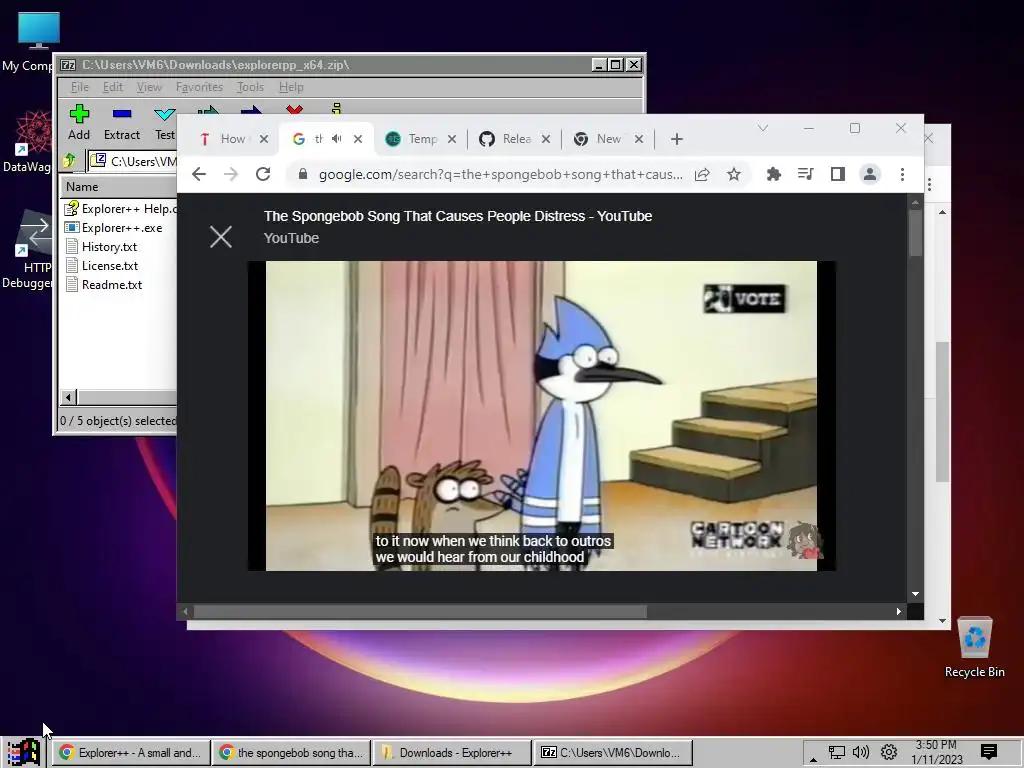
Task: Close the 'Temp' tab
Action: pos(452,139)
